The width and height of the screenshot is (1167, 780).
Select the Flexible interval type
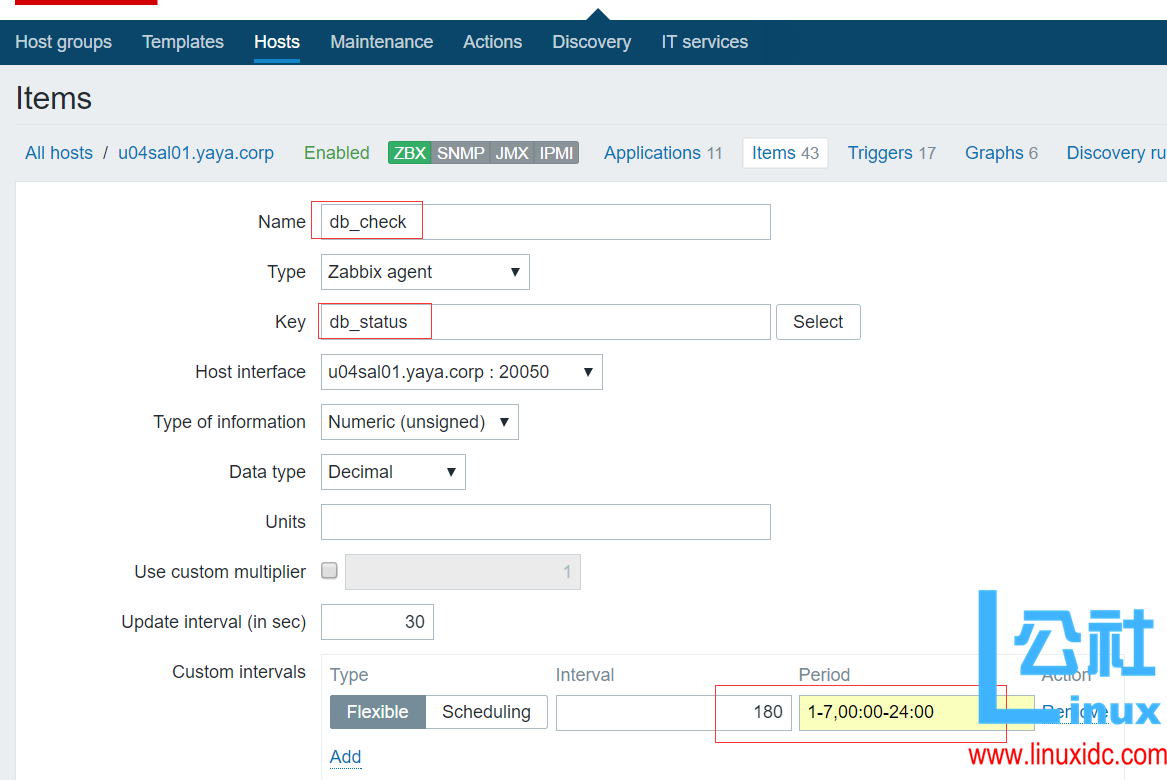tap(377, 712)
